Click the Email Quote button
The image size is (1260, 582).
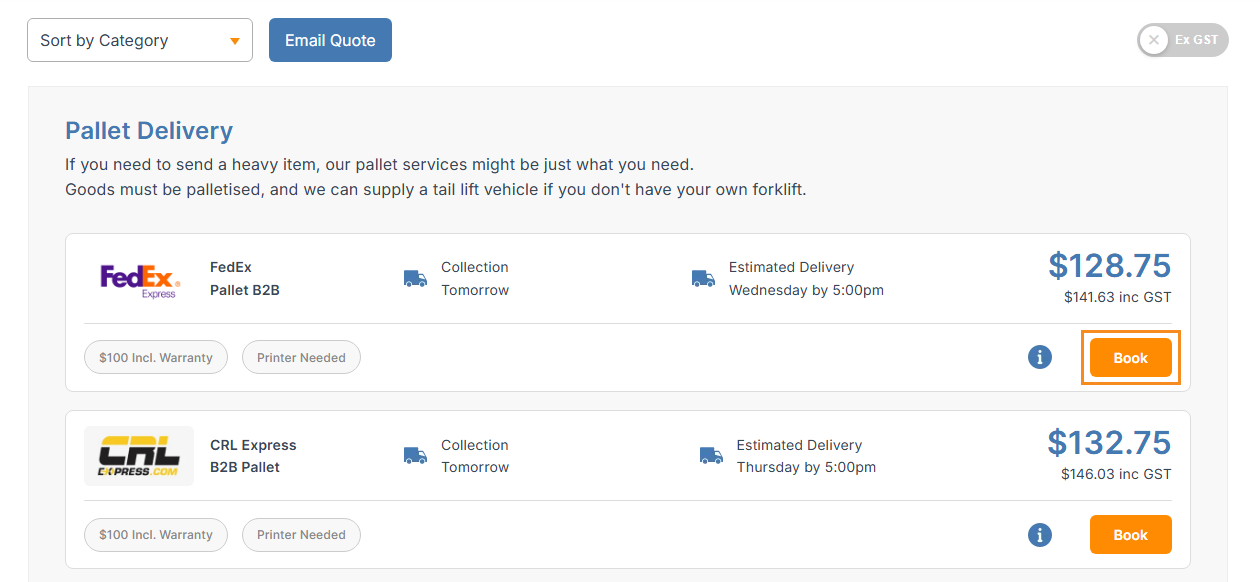click(330, 40)
